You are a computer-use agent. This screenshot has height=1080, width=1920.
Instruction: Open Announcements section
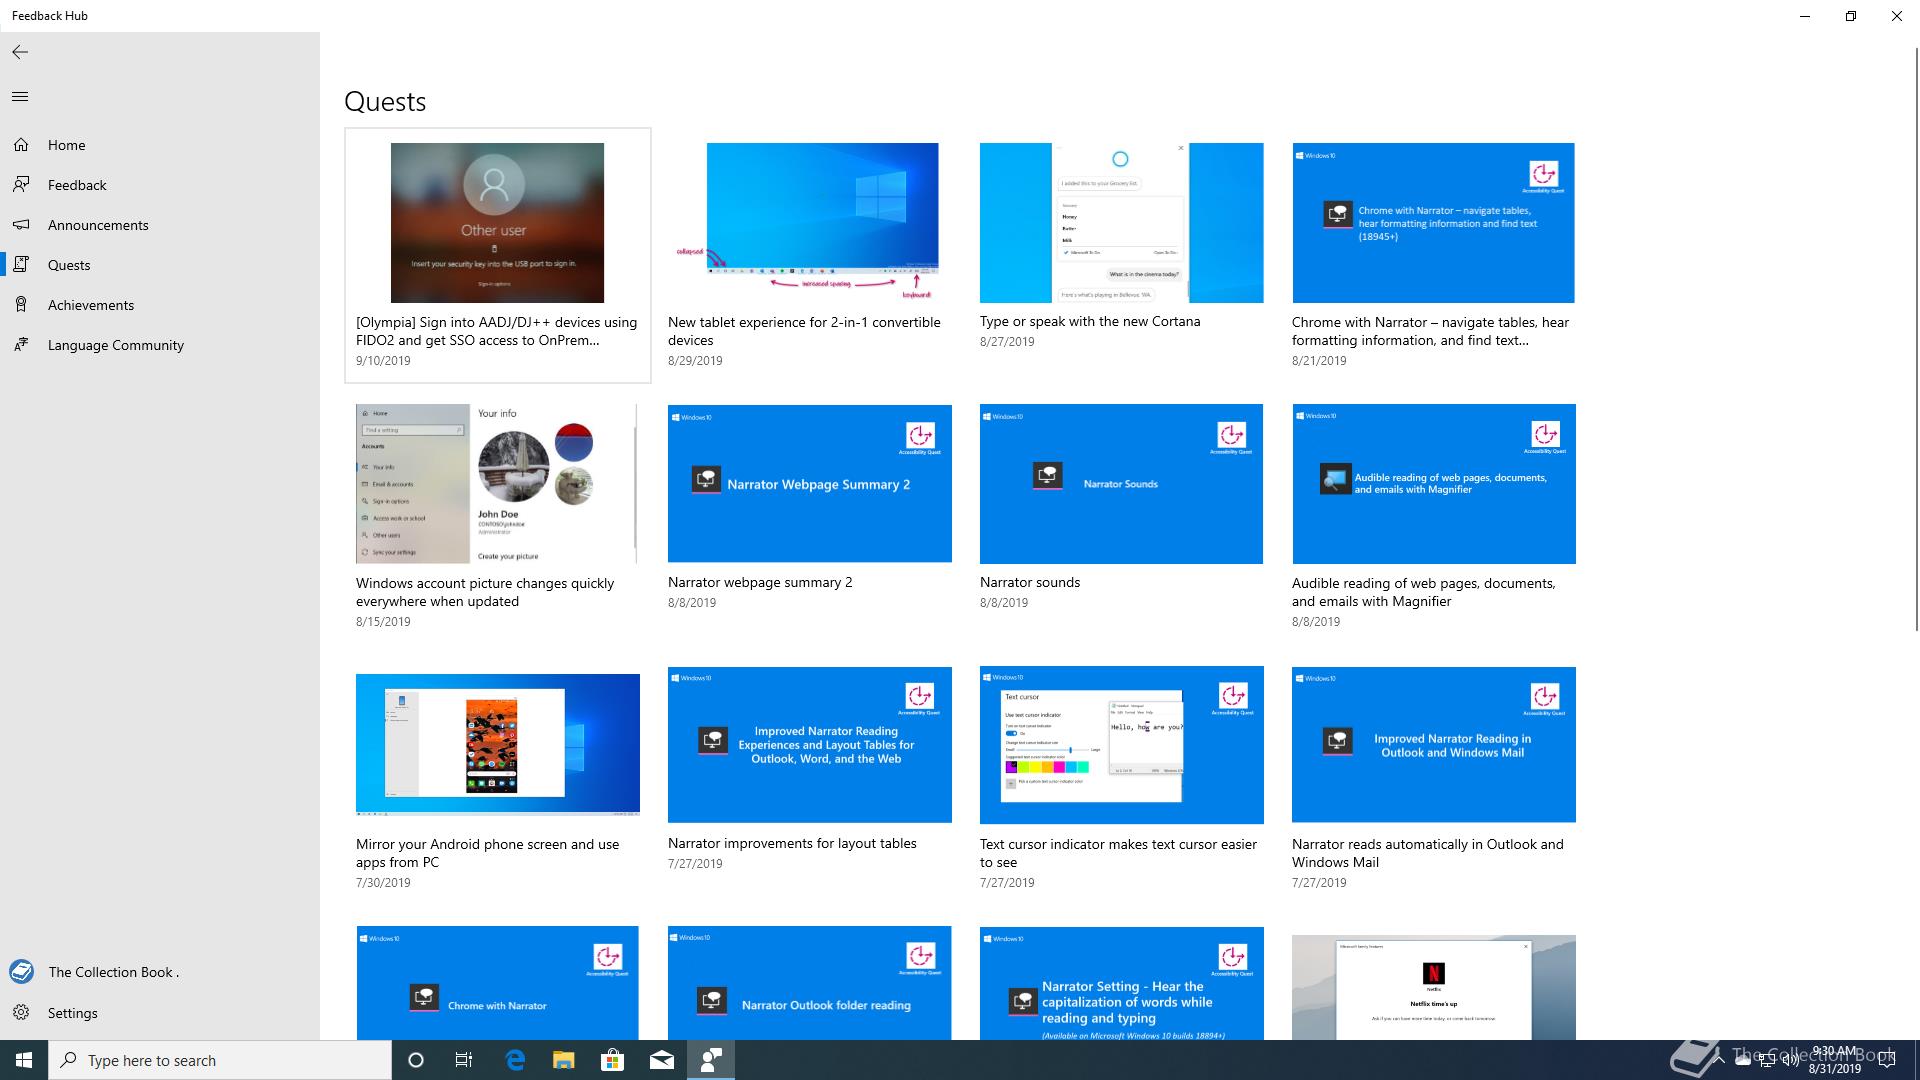tap(160, 225)
